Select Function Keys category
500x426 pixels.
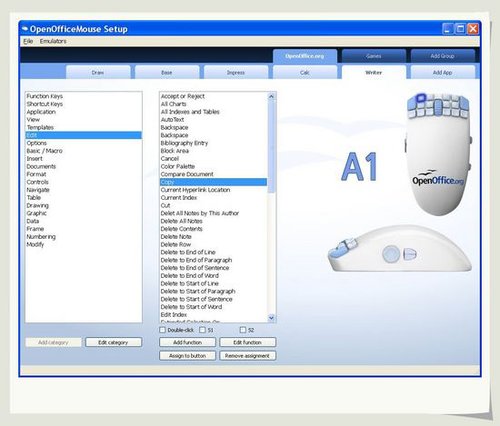pos(45,96)
